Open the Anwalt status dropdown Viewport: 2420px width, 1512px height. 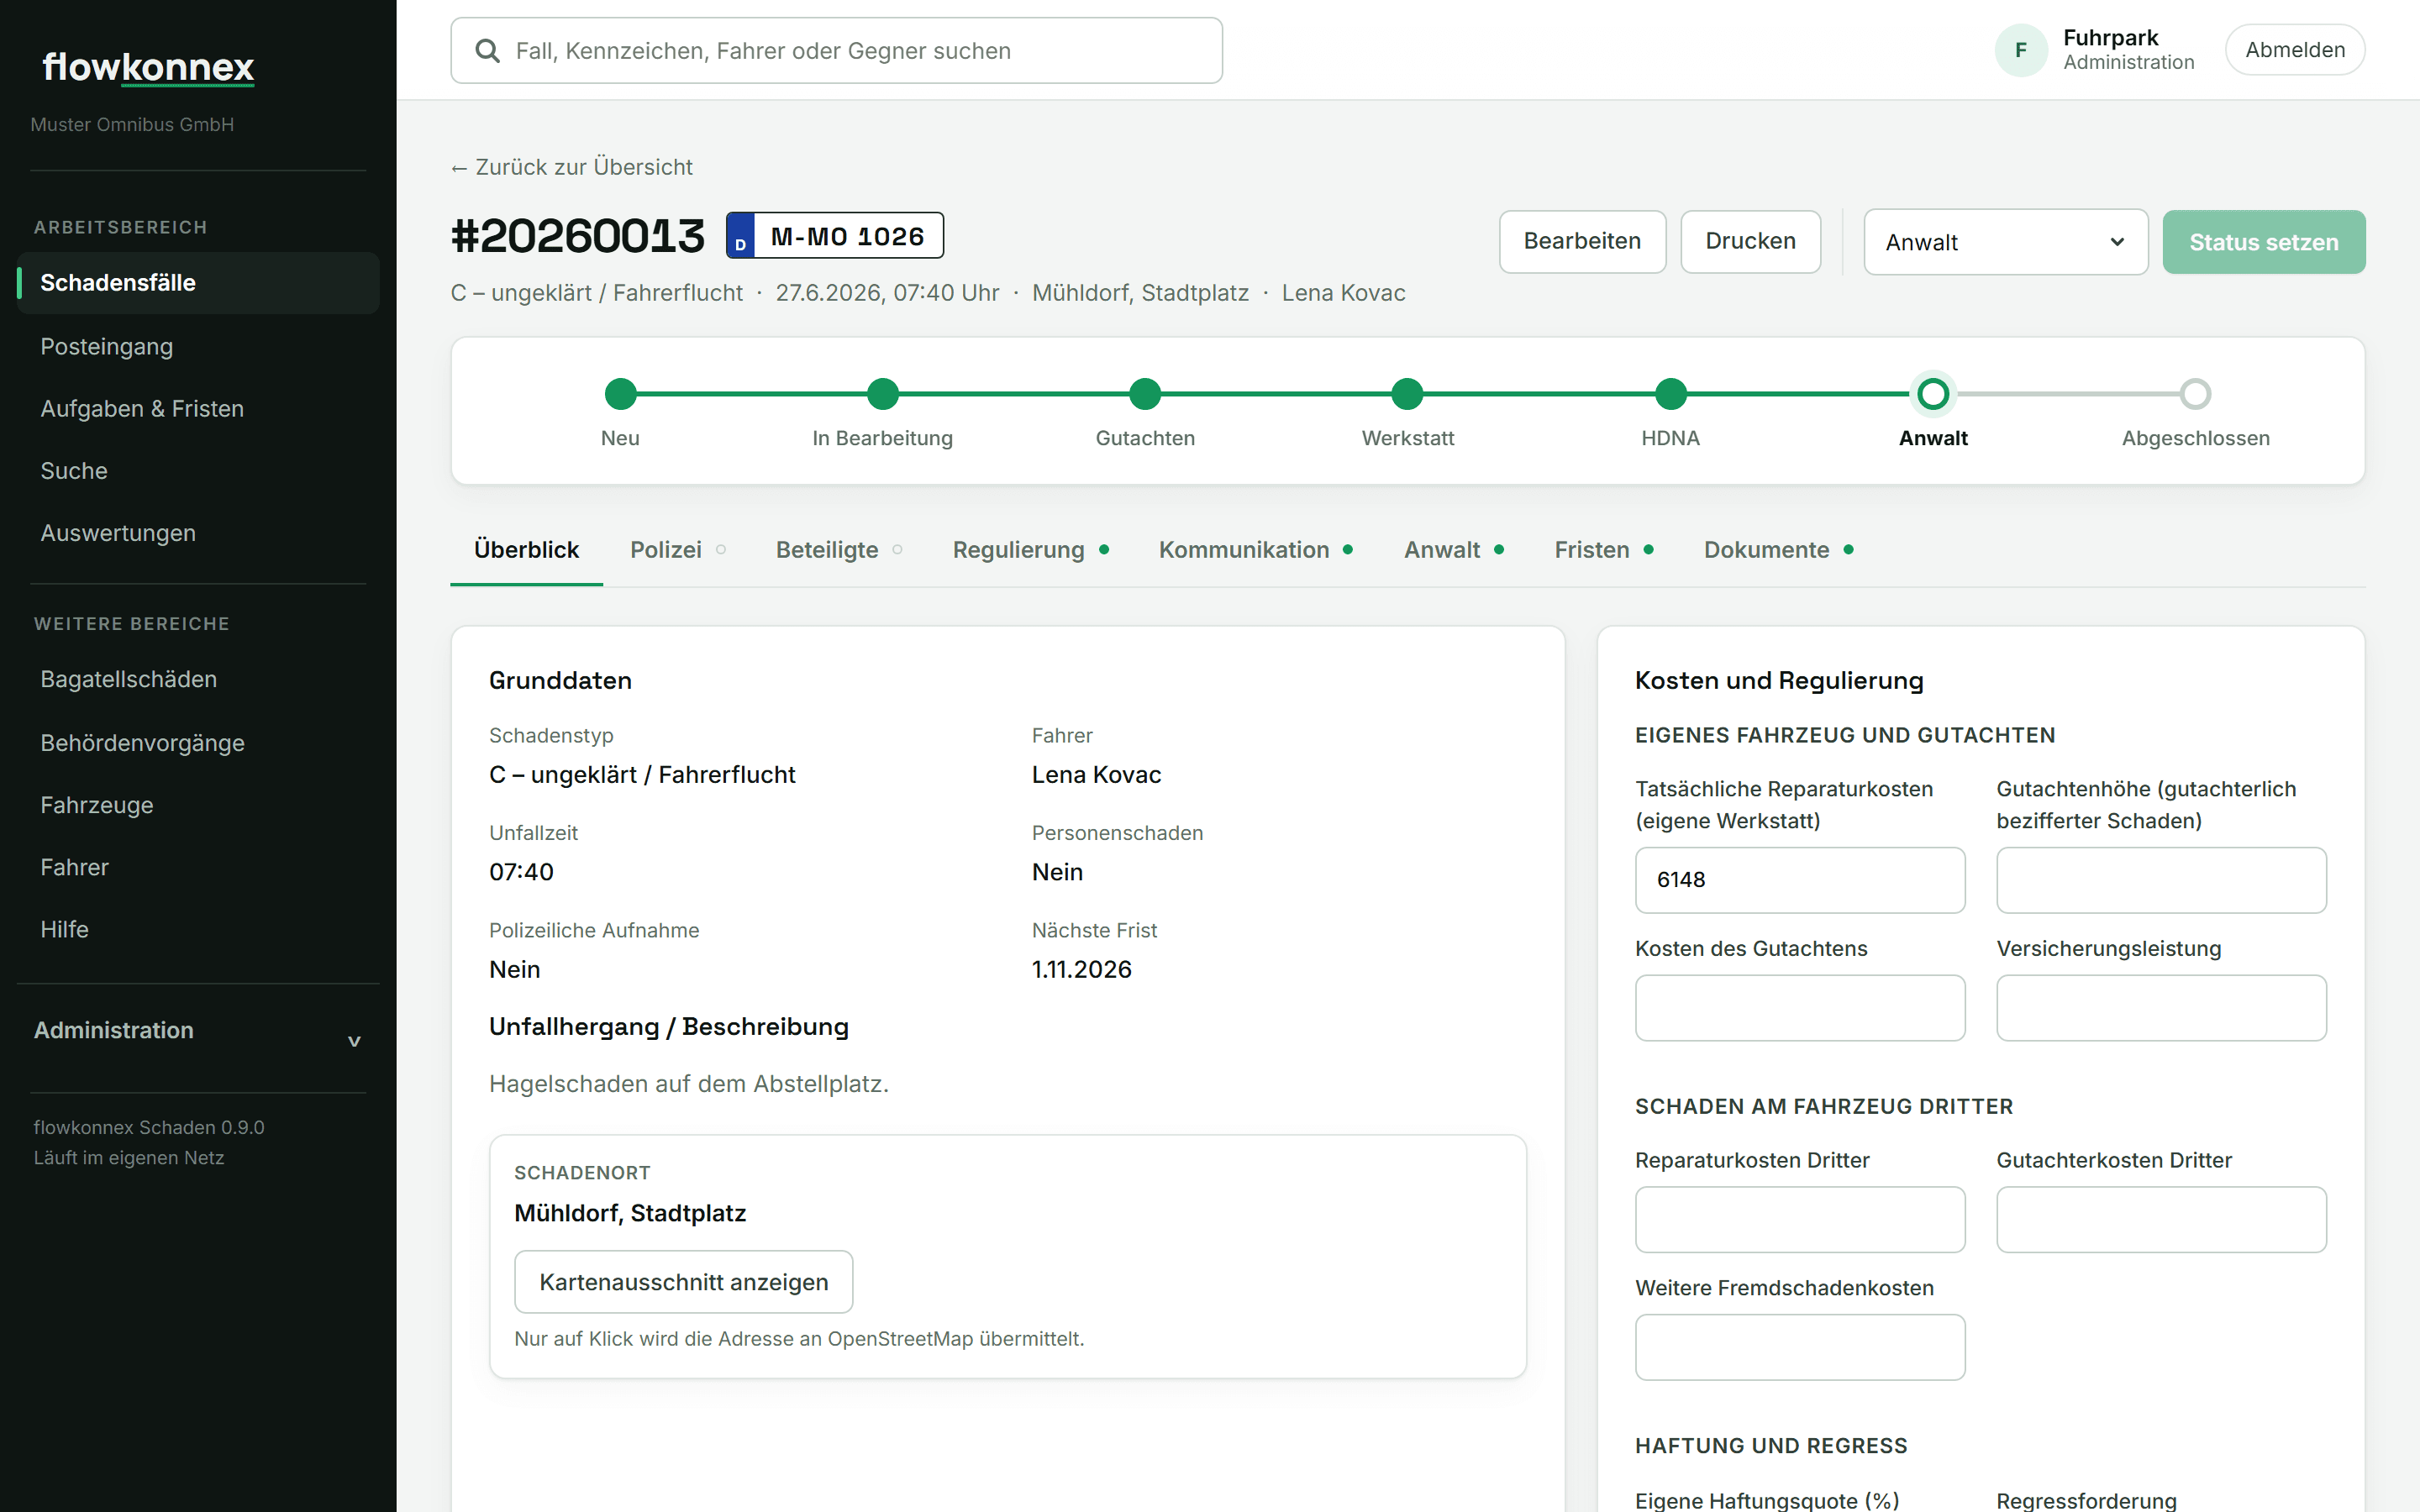2005,242
